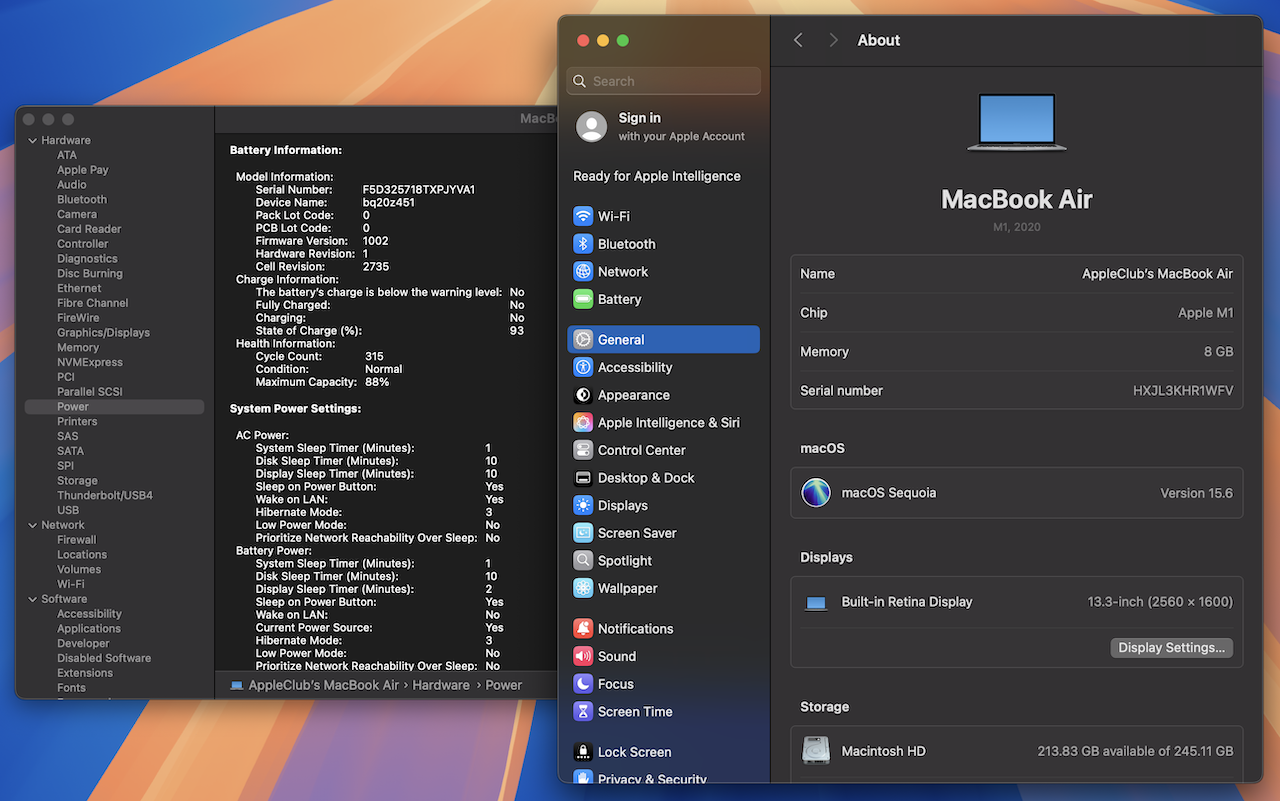Select Firewall under Network in System Information

(x=77, y=540)
